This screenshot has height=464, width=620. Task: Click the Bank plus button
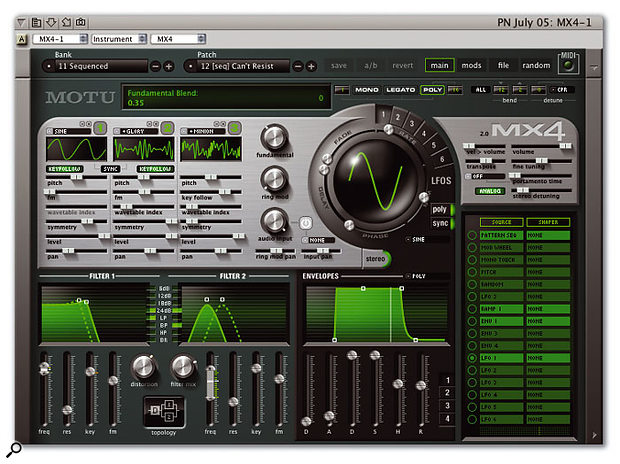pos(169,66)
